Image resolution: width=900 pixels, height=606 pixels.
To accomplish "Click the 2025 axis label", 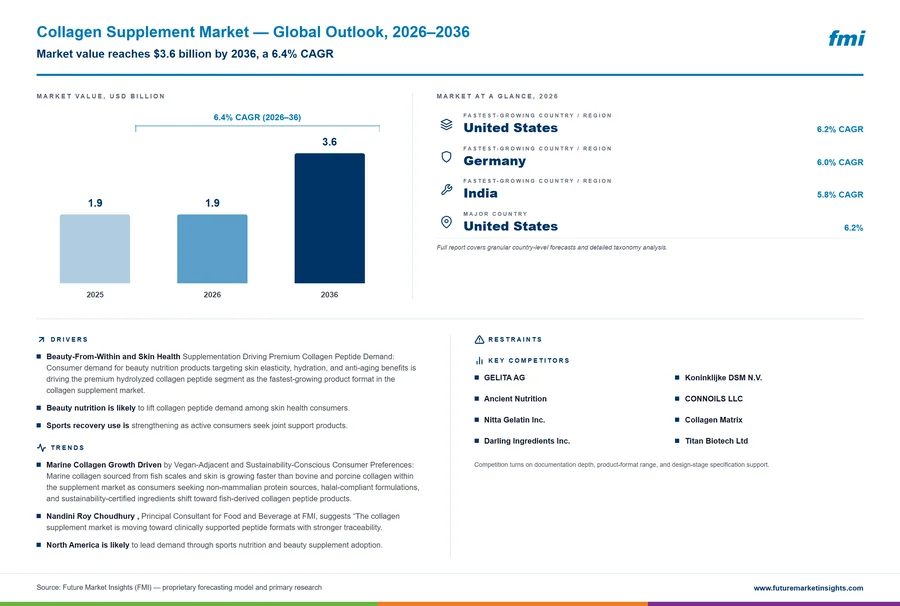I will click(x=95, y=295).
